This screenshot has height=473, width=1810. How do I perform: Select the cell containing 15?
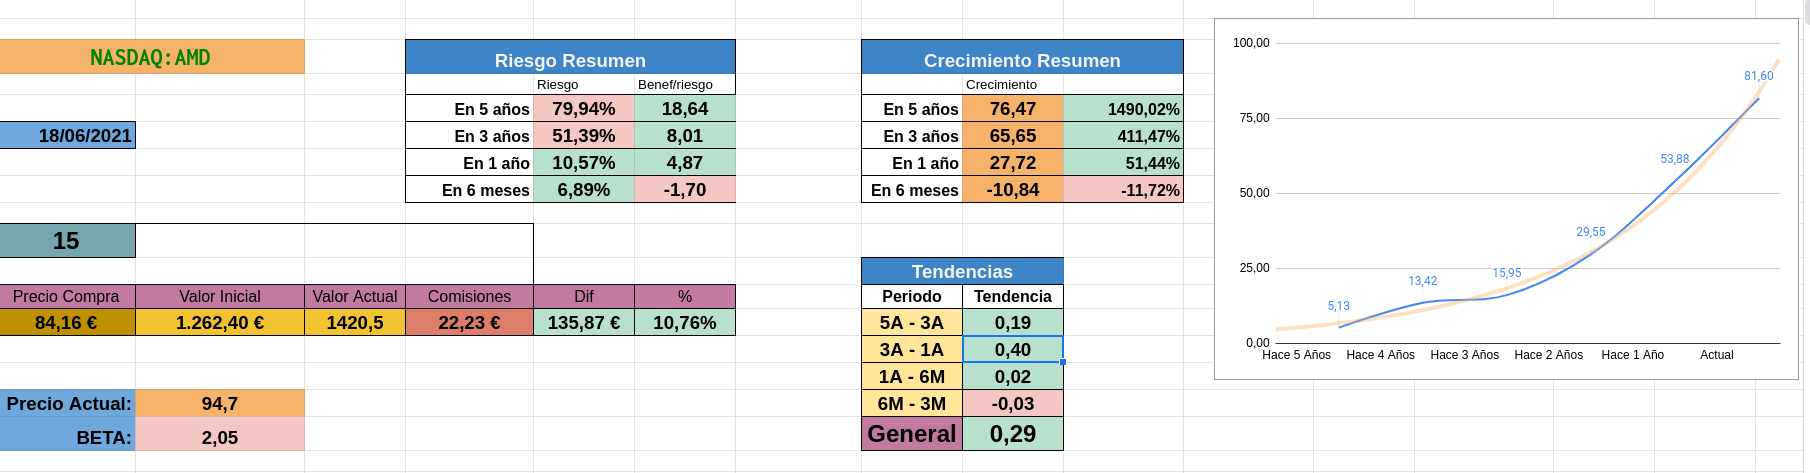point(67,241)
